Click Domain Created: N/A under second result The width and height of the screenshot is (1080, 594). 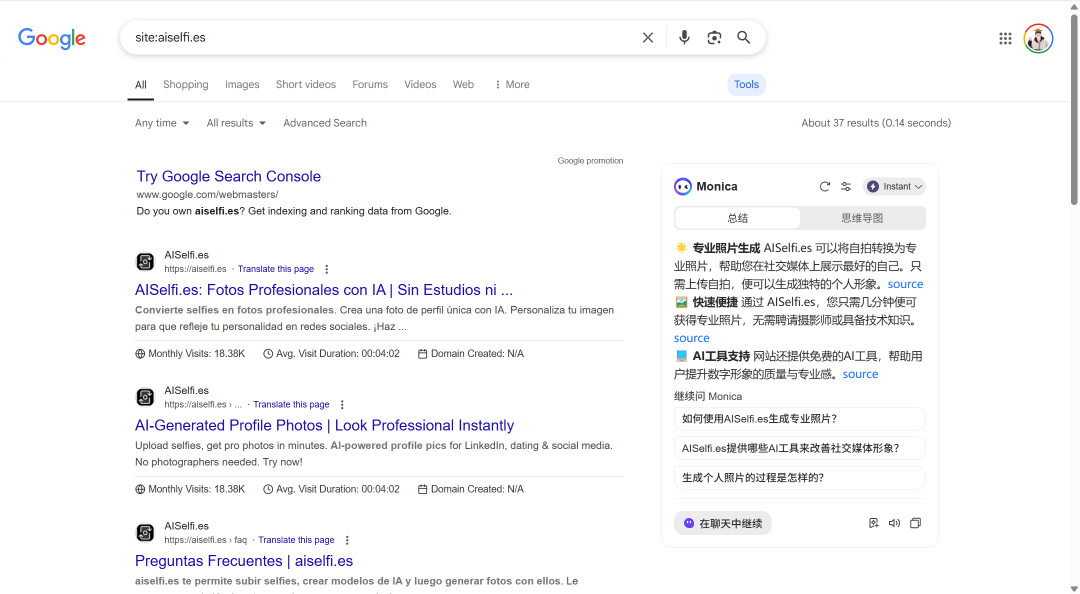pos(471,489)
